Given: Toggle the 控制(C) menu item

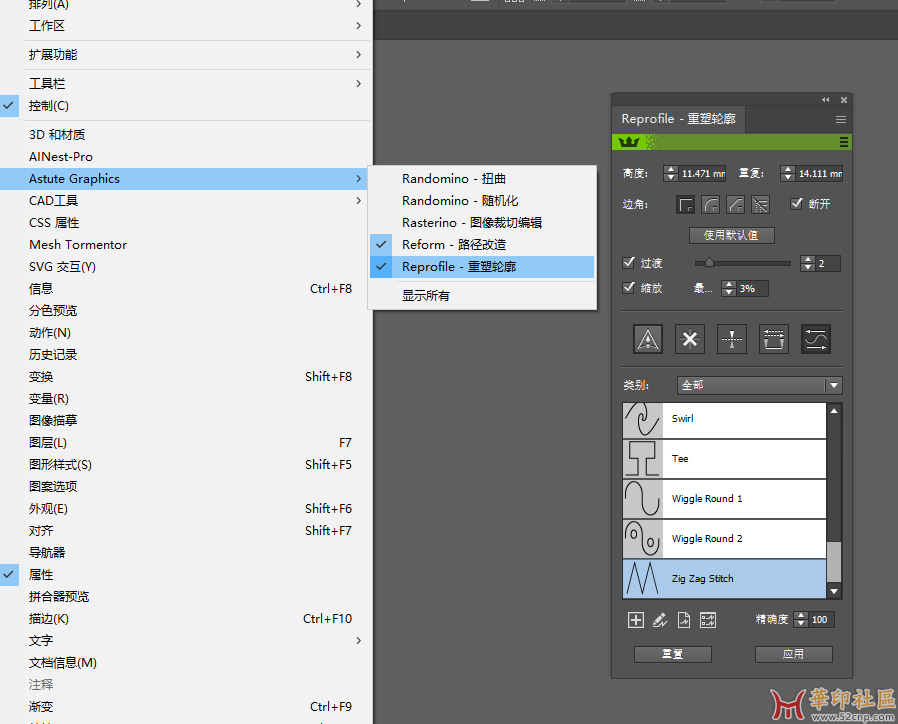Looking at the screenshot, I should coord(186,106).
